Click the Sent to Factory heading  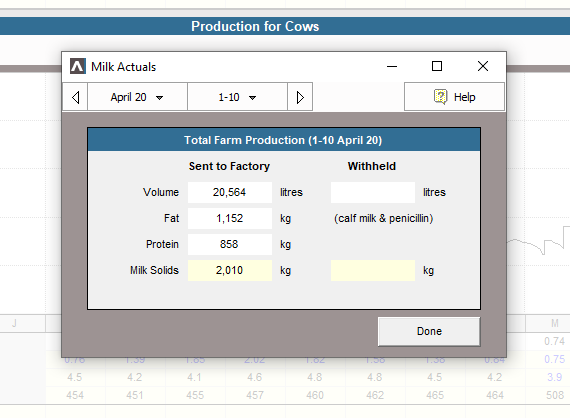pos(229,166)
